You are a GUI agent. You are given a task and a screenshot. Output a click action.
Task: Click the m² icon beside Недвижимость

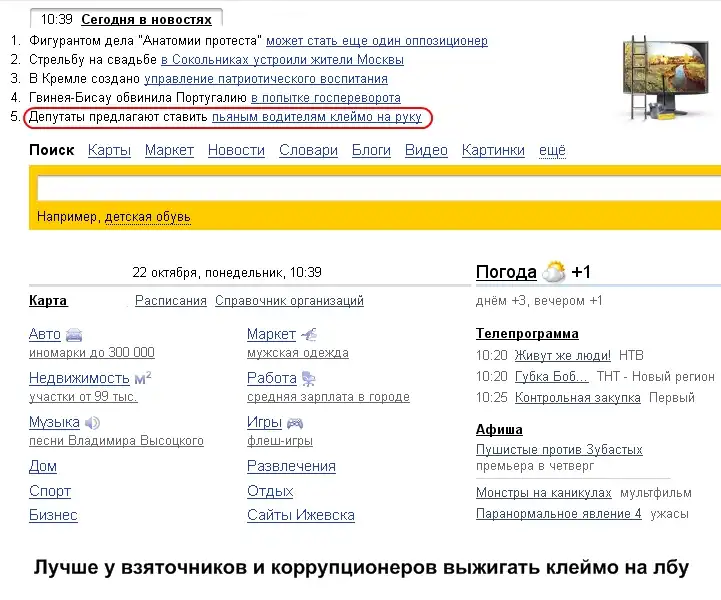click(x=142, y=378)
